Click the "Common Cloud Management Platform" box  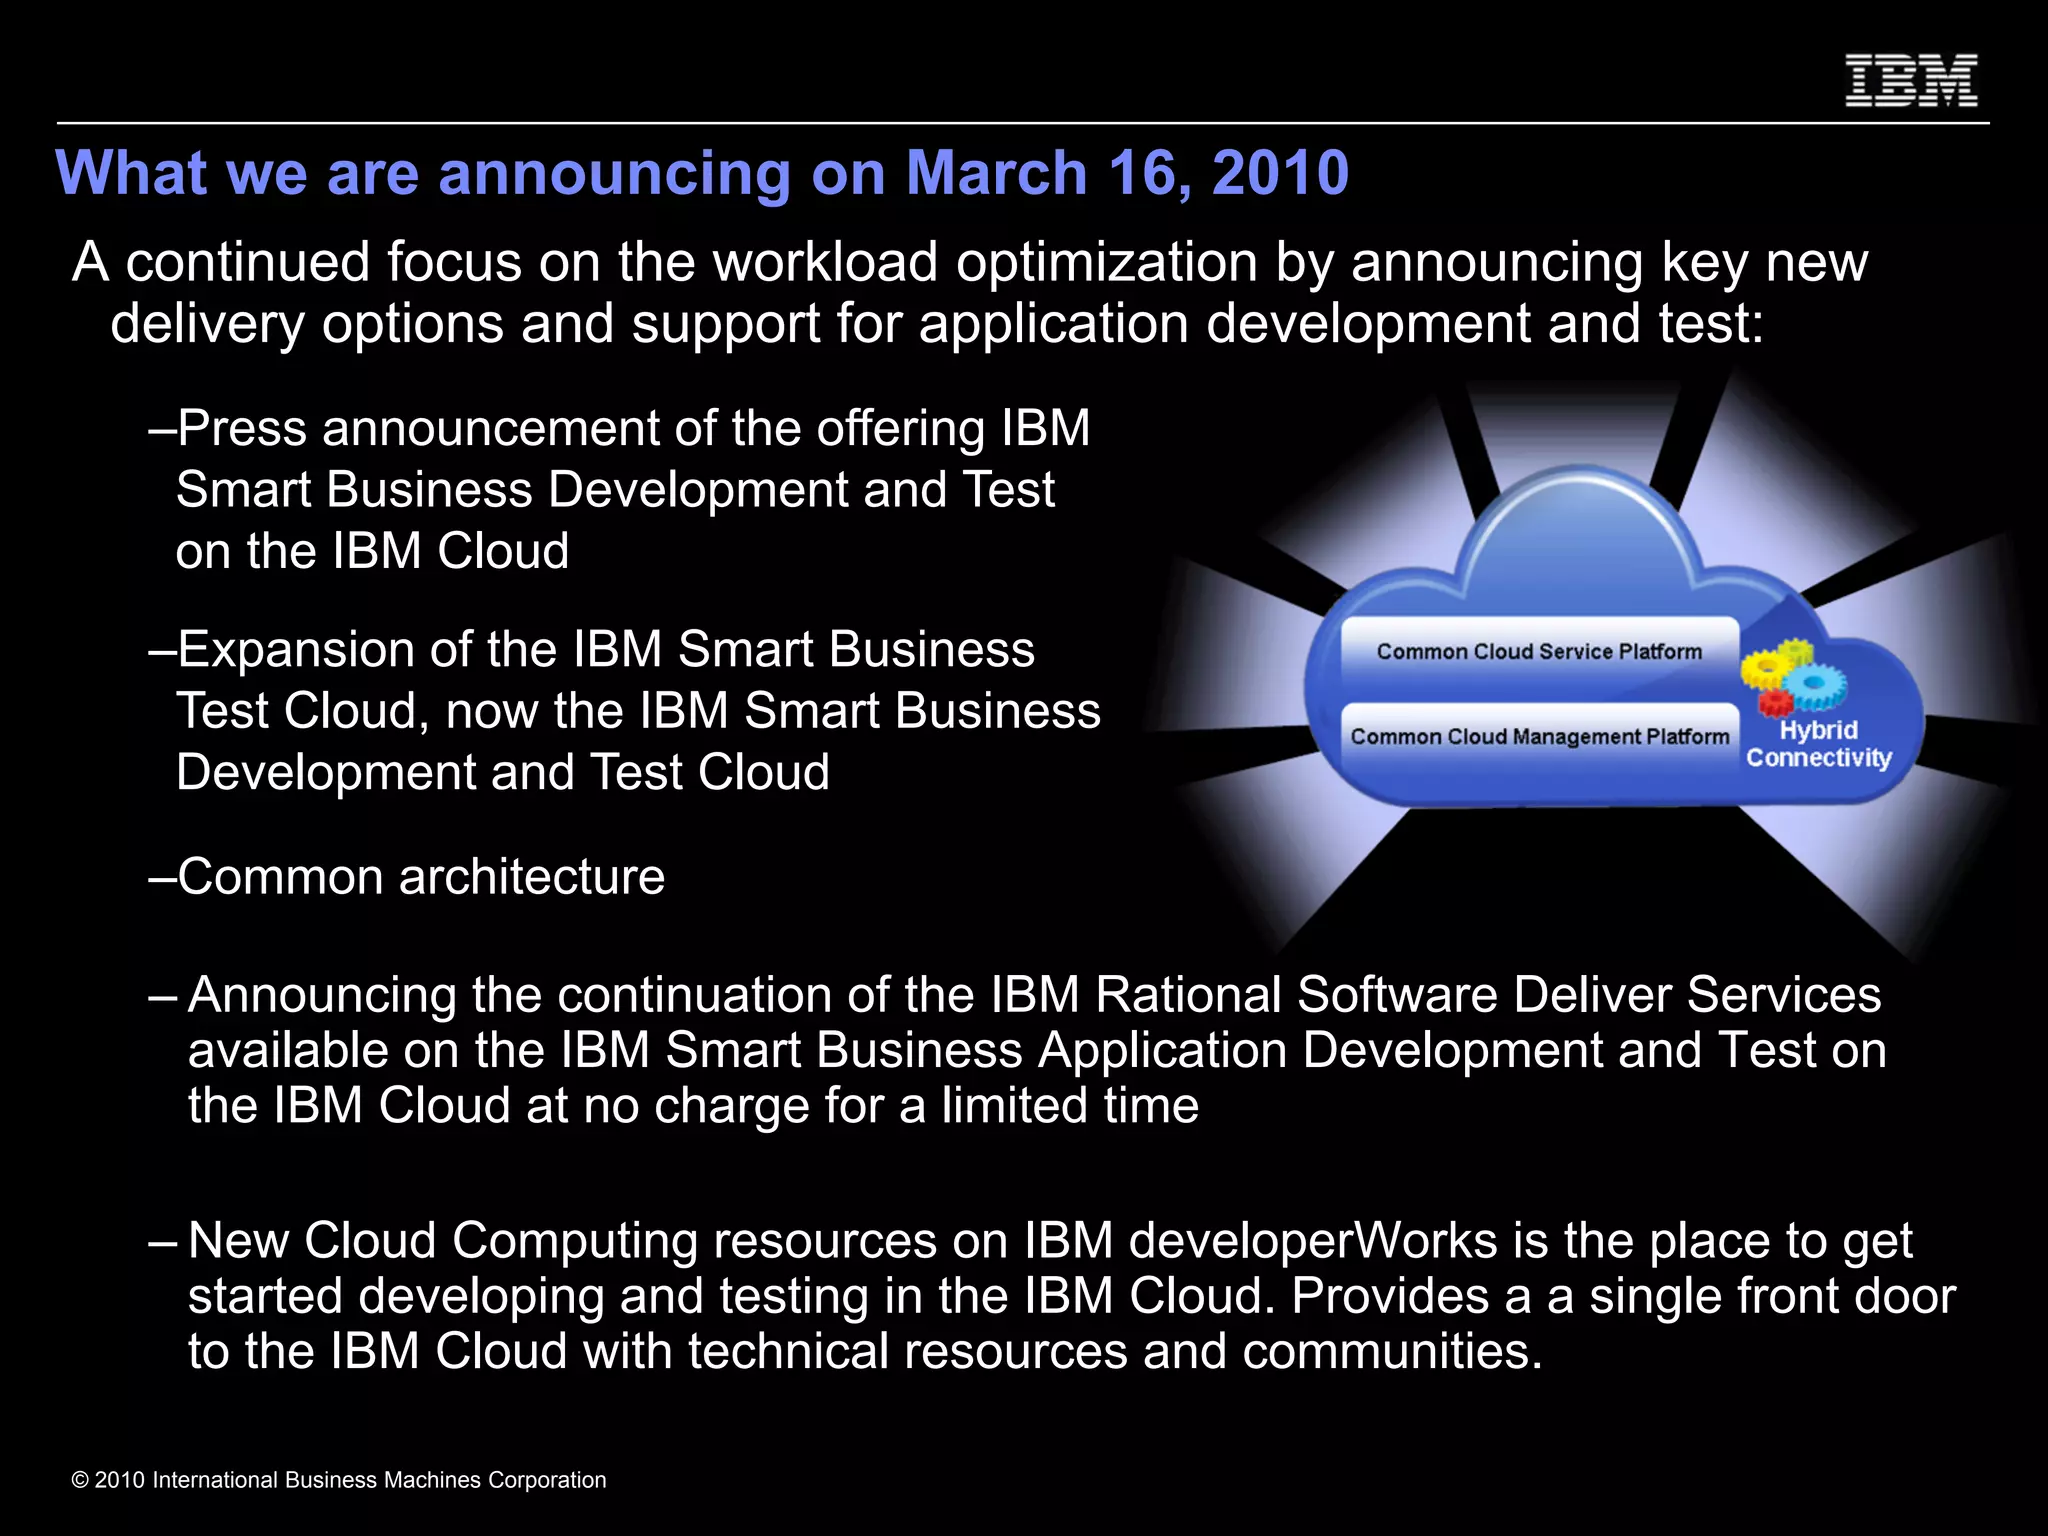pyautogui.click(x=1539, y=737)
